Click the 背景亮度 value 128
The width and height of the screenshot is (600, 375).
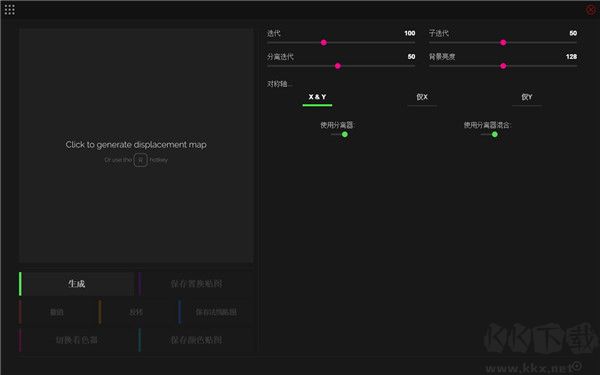point(571,57)
